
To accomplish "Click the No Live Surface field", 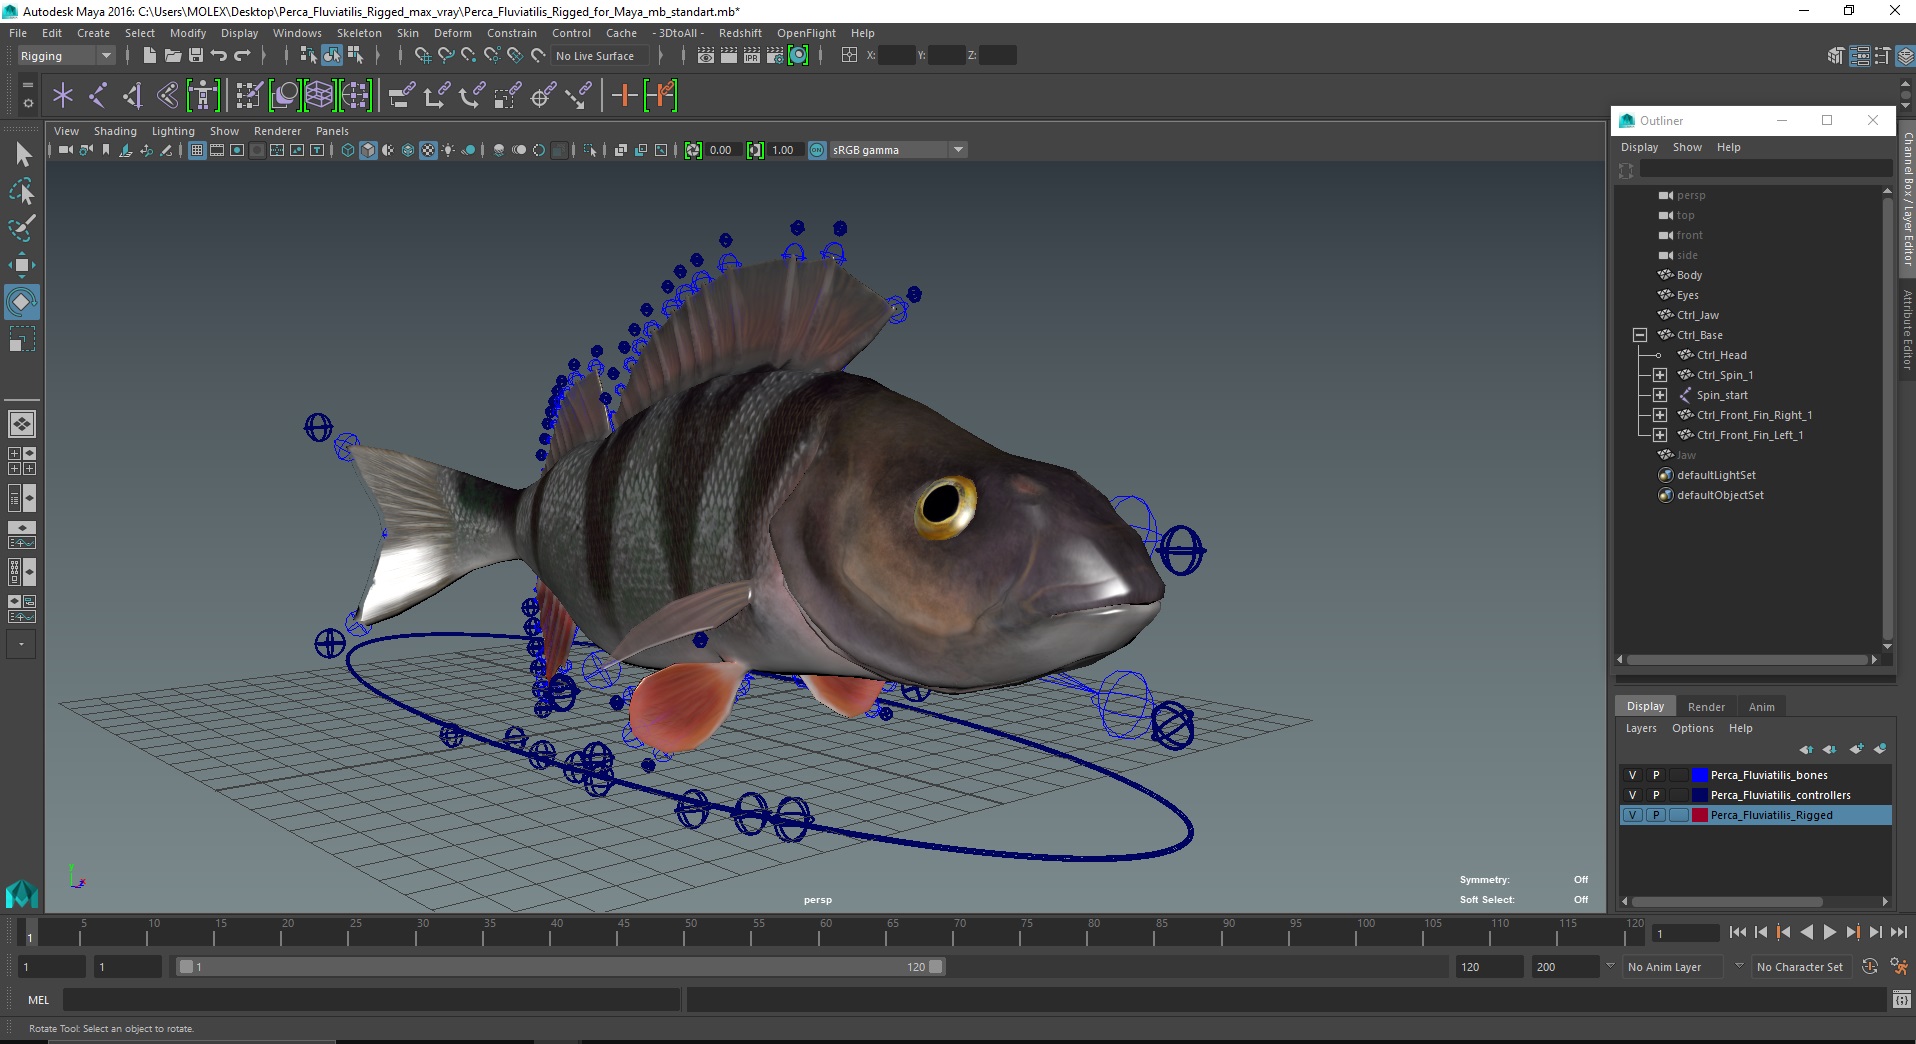I will click(601, 56).
